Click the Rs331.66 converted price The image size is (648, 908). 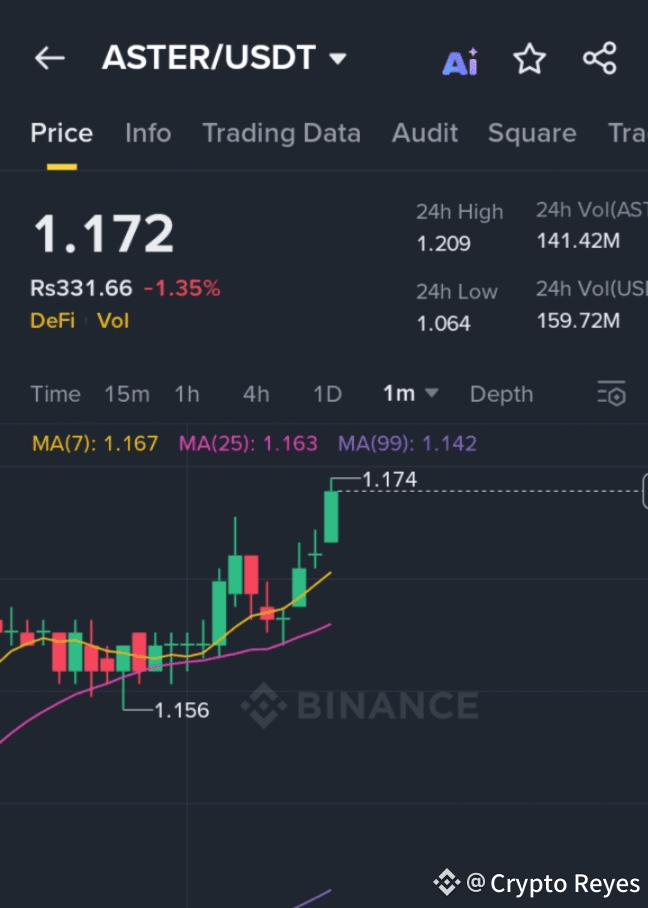[x=81, y=288]
